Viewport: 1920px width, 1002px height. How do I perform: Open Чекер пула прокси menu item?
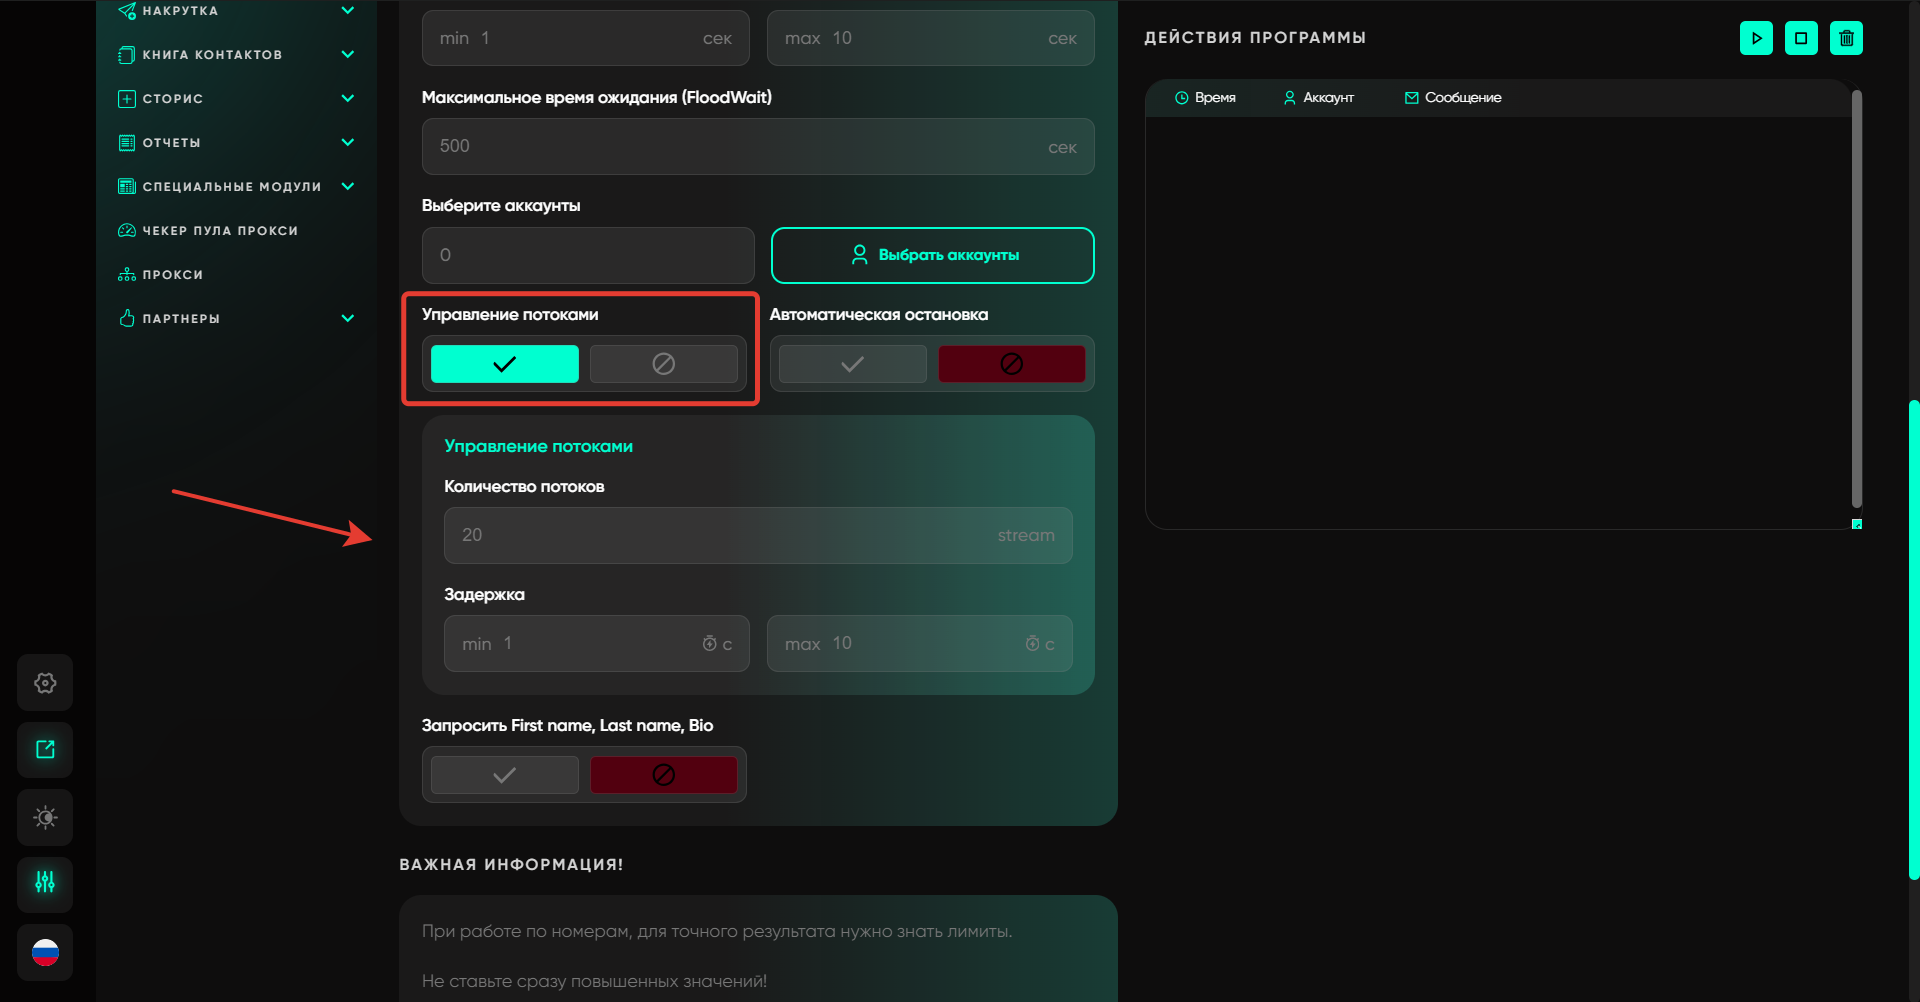click(x=220, y=231)
